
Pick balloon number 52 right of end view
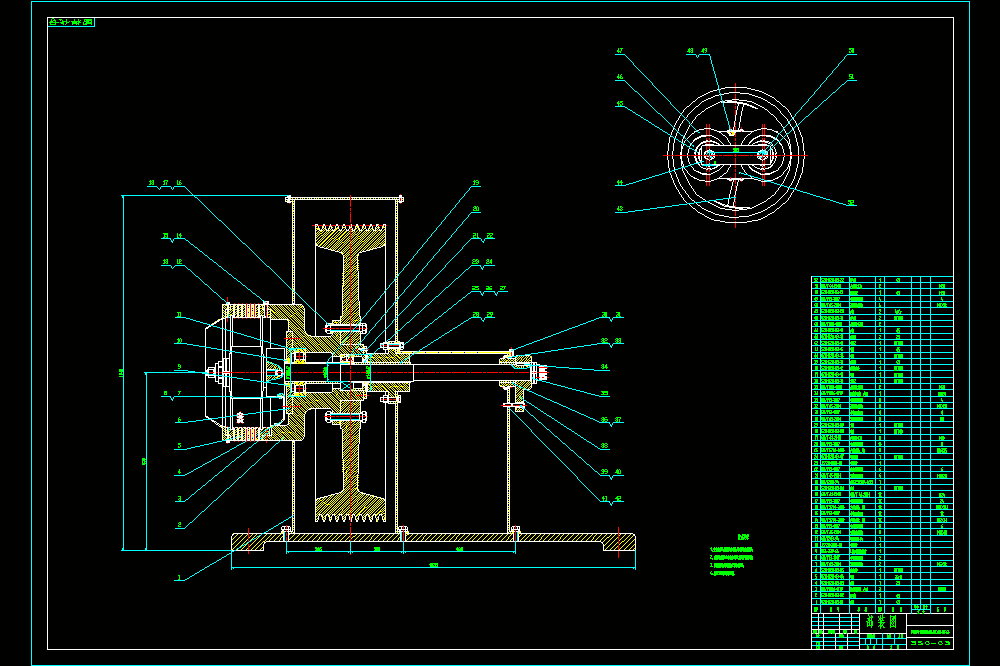pyautogui.click(x=851, y=204)
